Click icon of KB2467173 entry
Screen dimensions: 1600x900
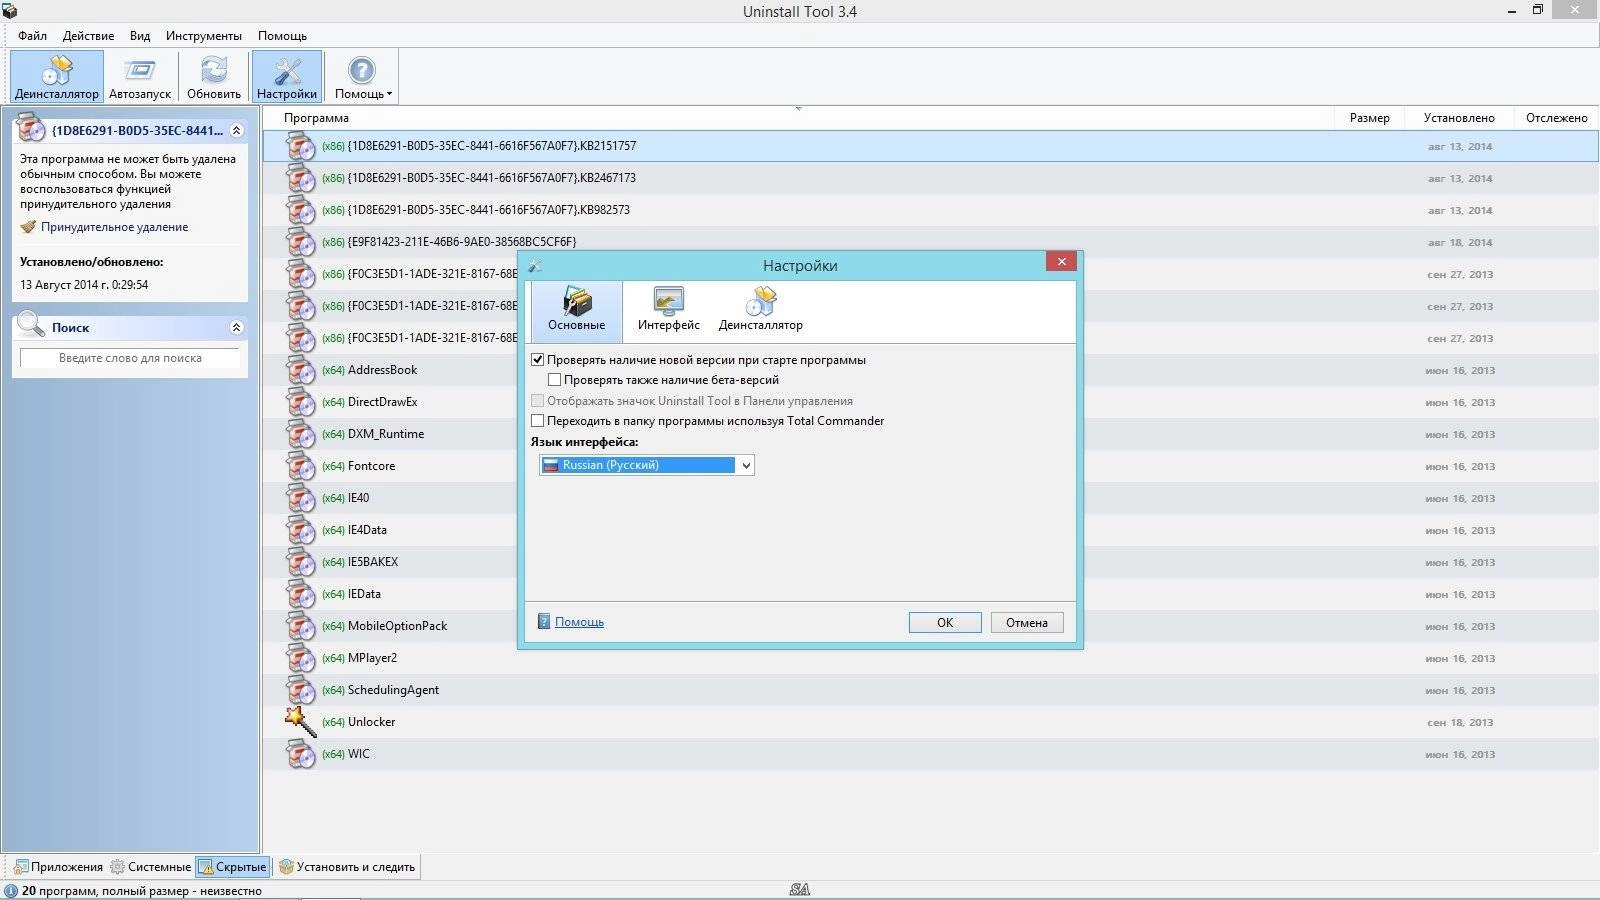(301, 178)
